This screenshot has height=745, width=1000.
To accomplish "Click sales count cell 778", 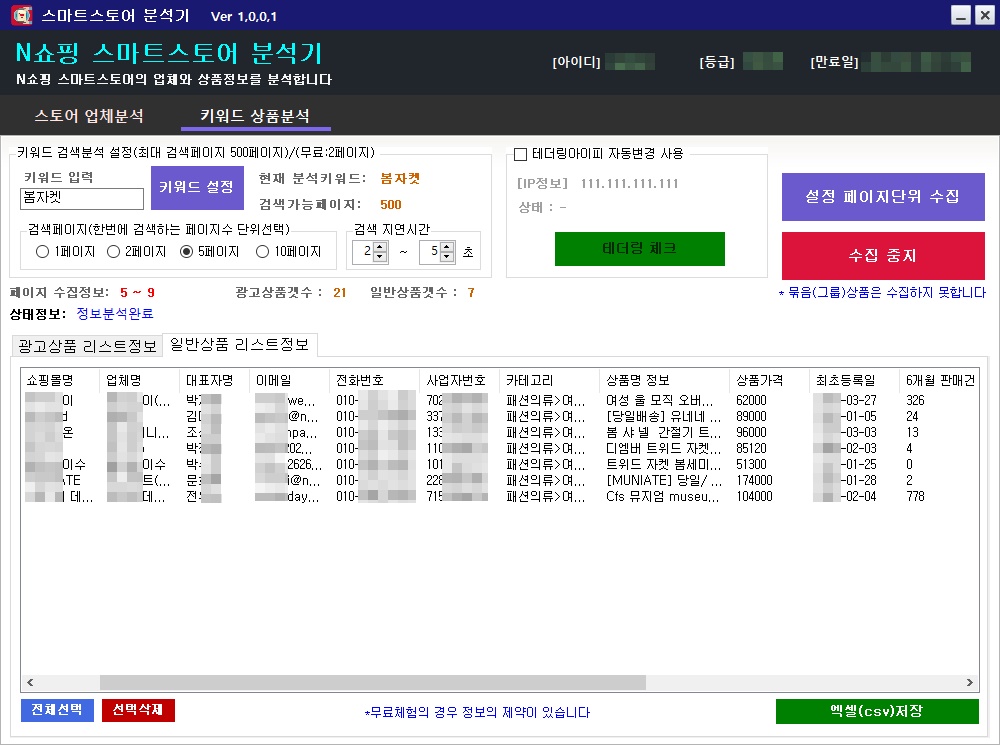I will pyautogui.click(x=916, y=496).
